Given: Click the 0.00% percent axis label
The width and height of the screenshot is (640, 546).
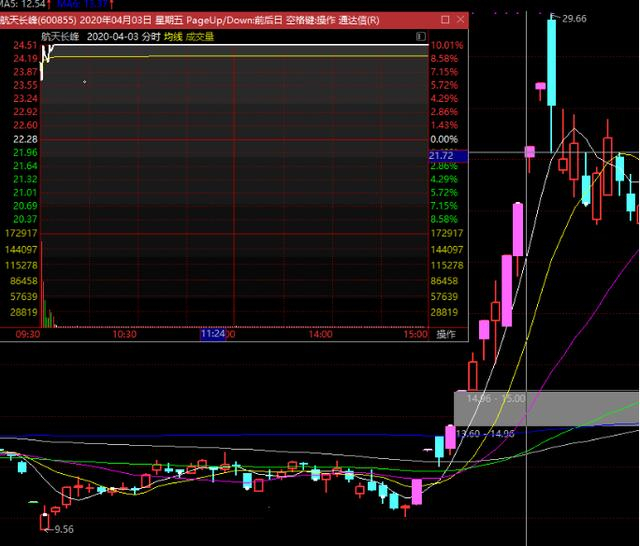Looking at the screenshot, I should tap(444, 140).
